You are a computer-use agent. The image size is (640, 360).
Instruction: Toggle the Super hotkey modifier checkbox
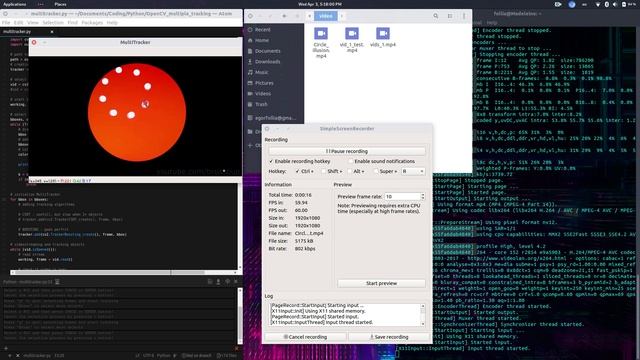tap(376, 171)
